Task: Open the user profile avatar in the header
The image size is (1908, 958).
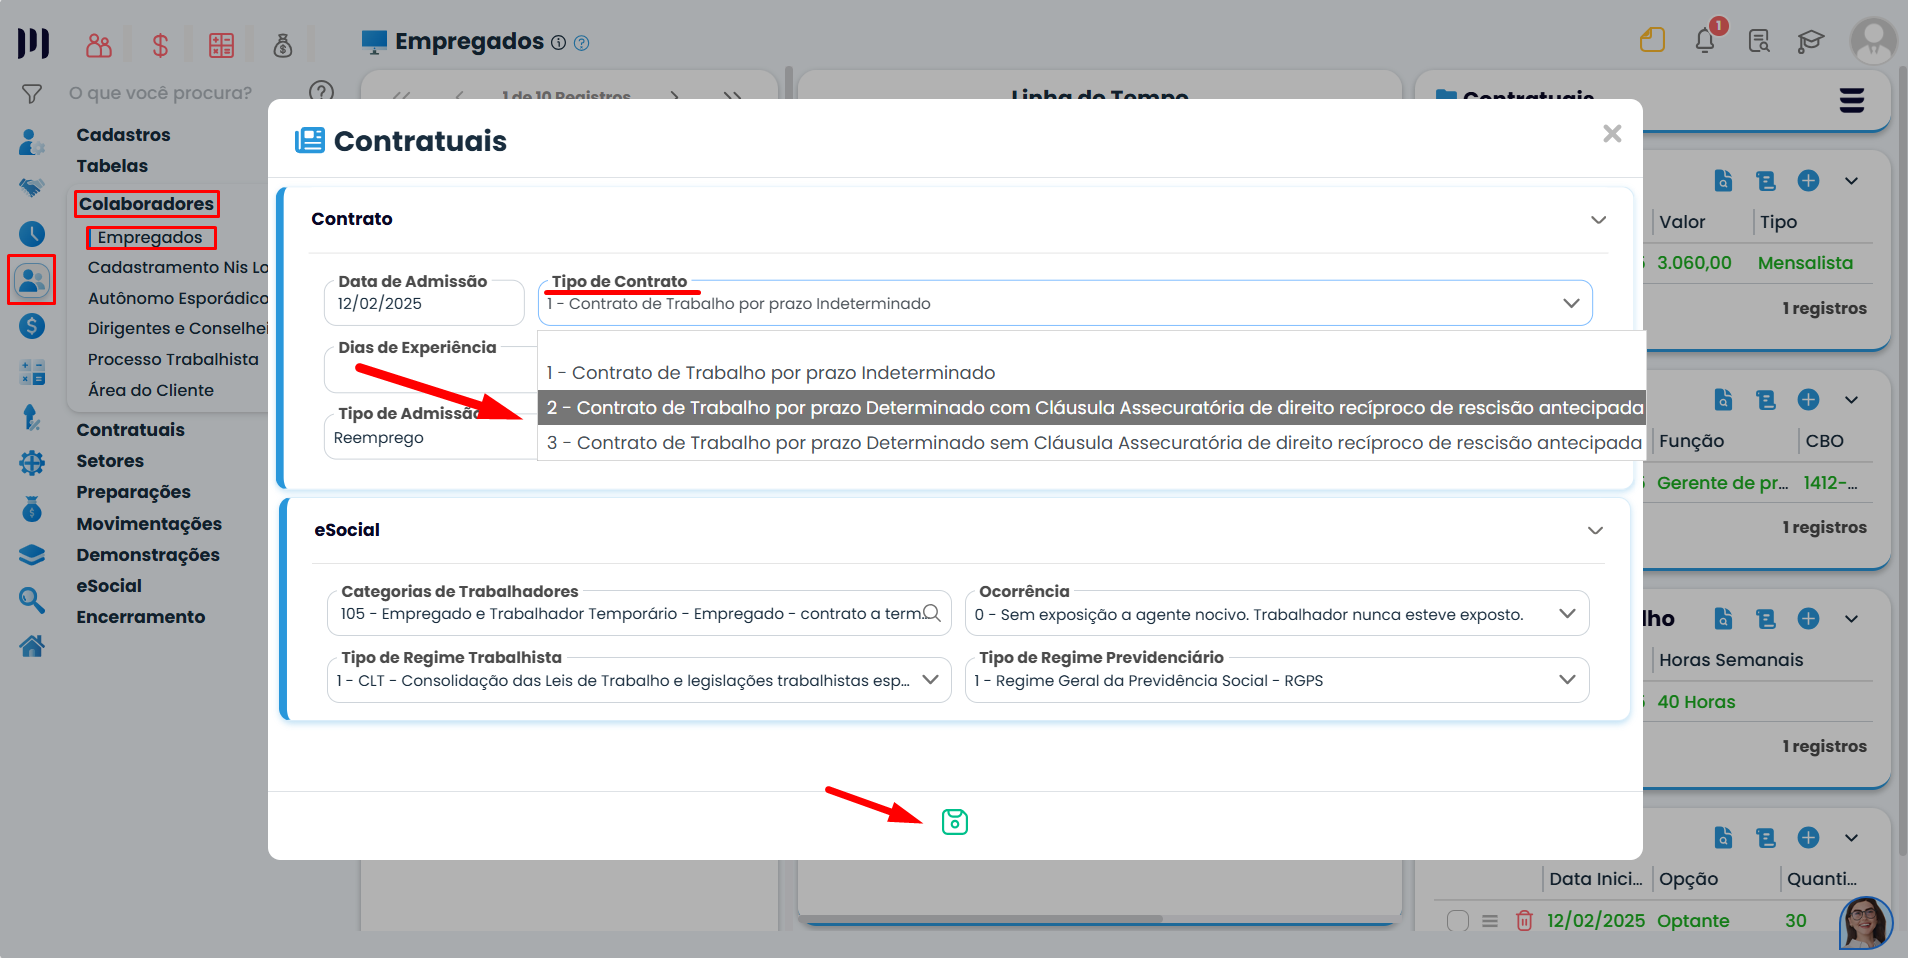Action: (1873, 41)
